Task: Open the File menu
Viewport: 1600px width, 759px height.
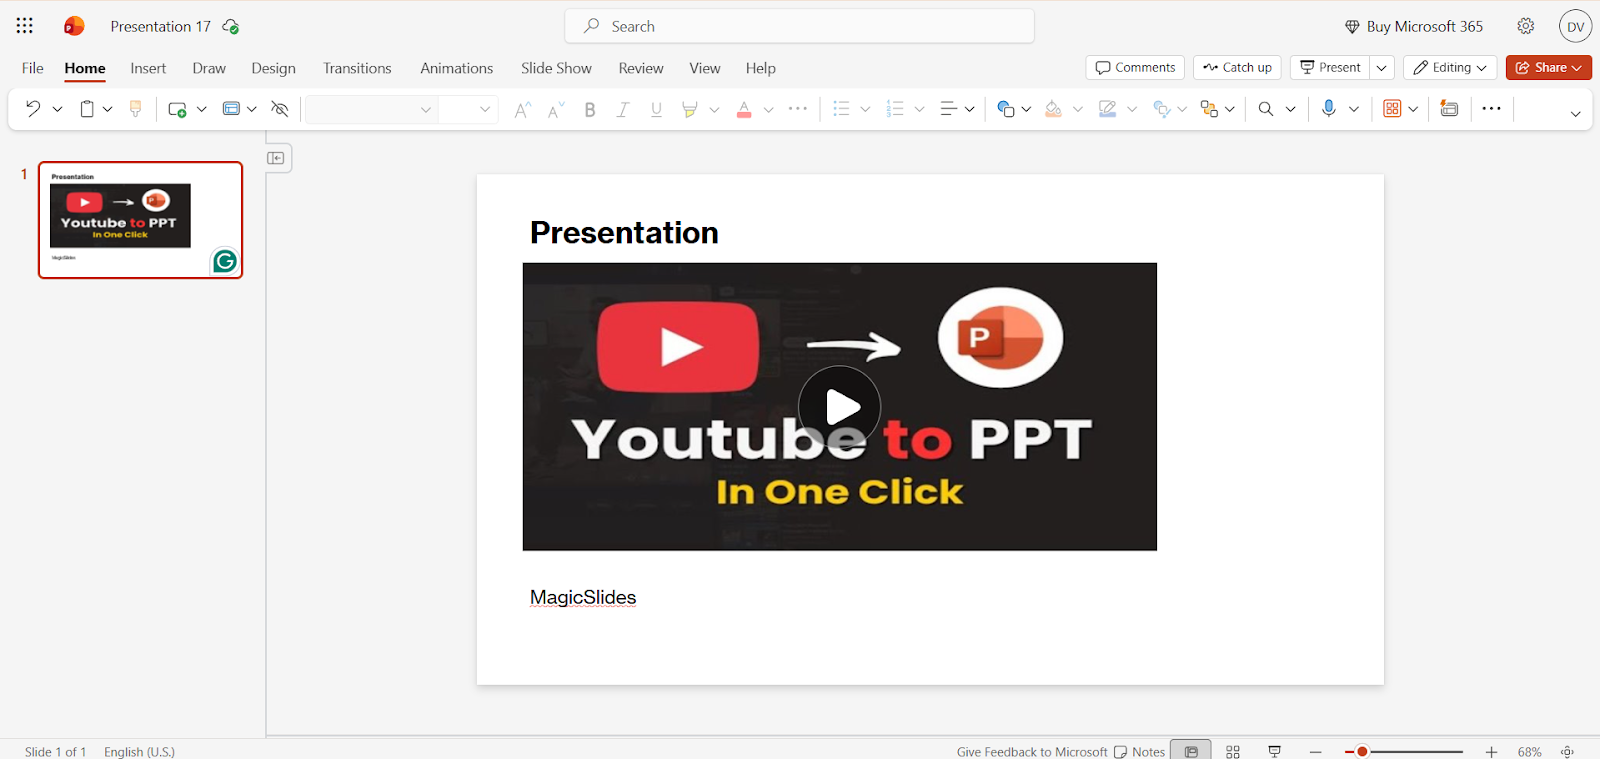Action: tap(33, 68)
